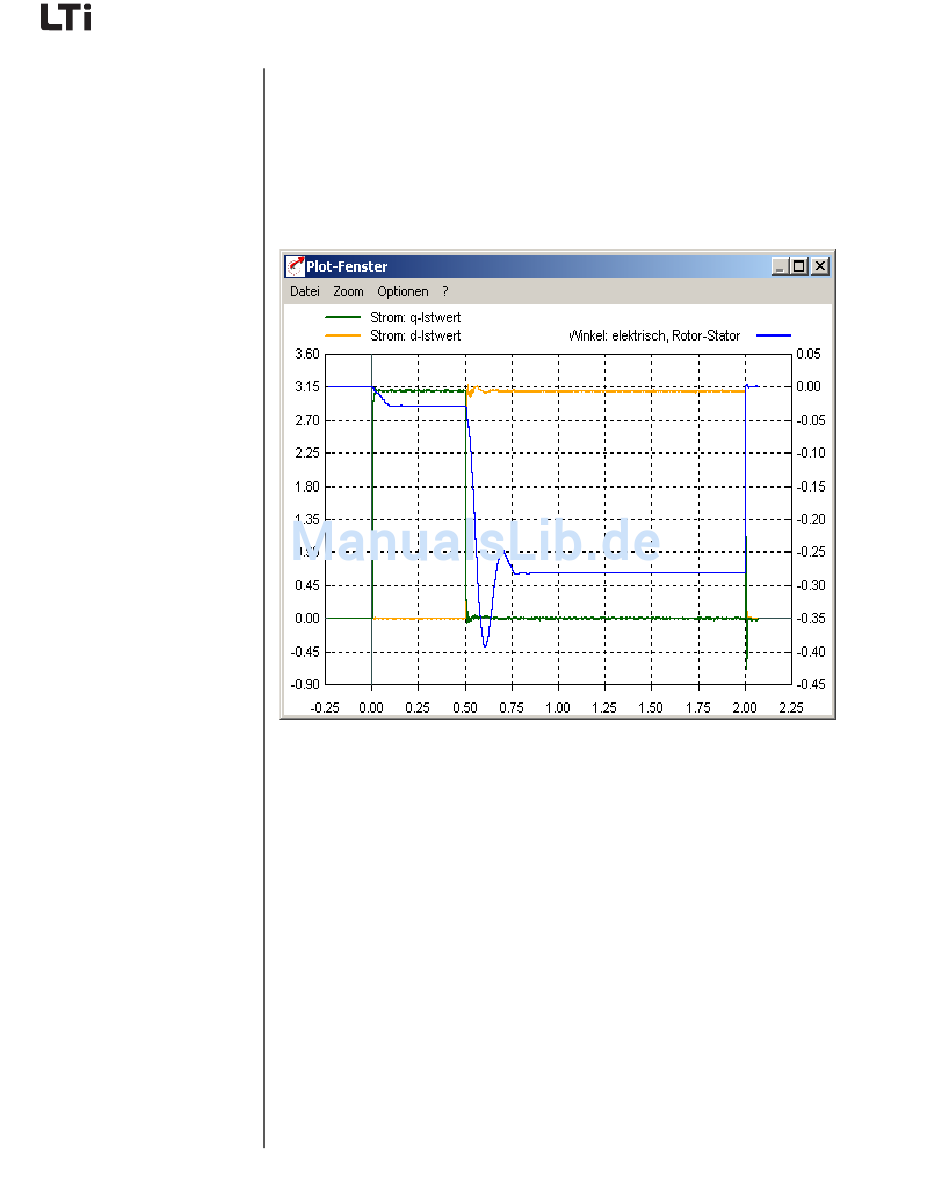This screenshot has width=950, height=1189.
Task: Click right axis value -0.20
Action: tap(810, 519)
